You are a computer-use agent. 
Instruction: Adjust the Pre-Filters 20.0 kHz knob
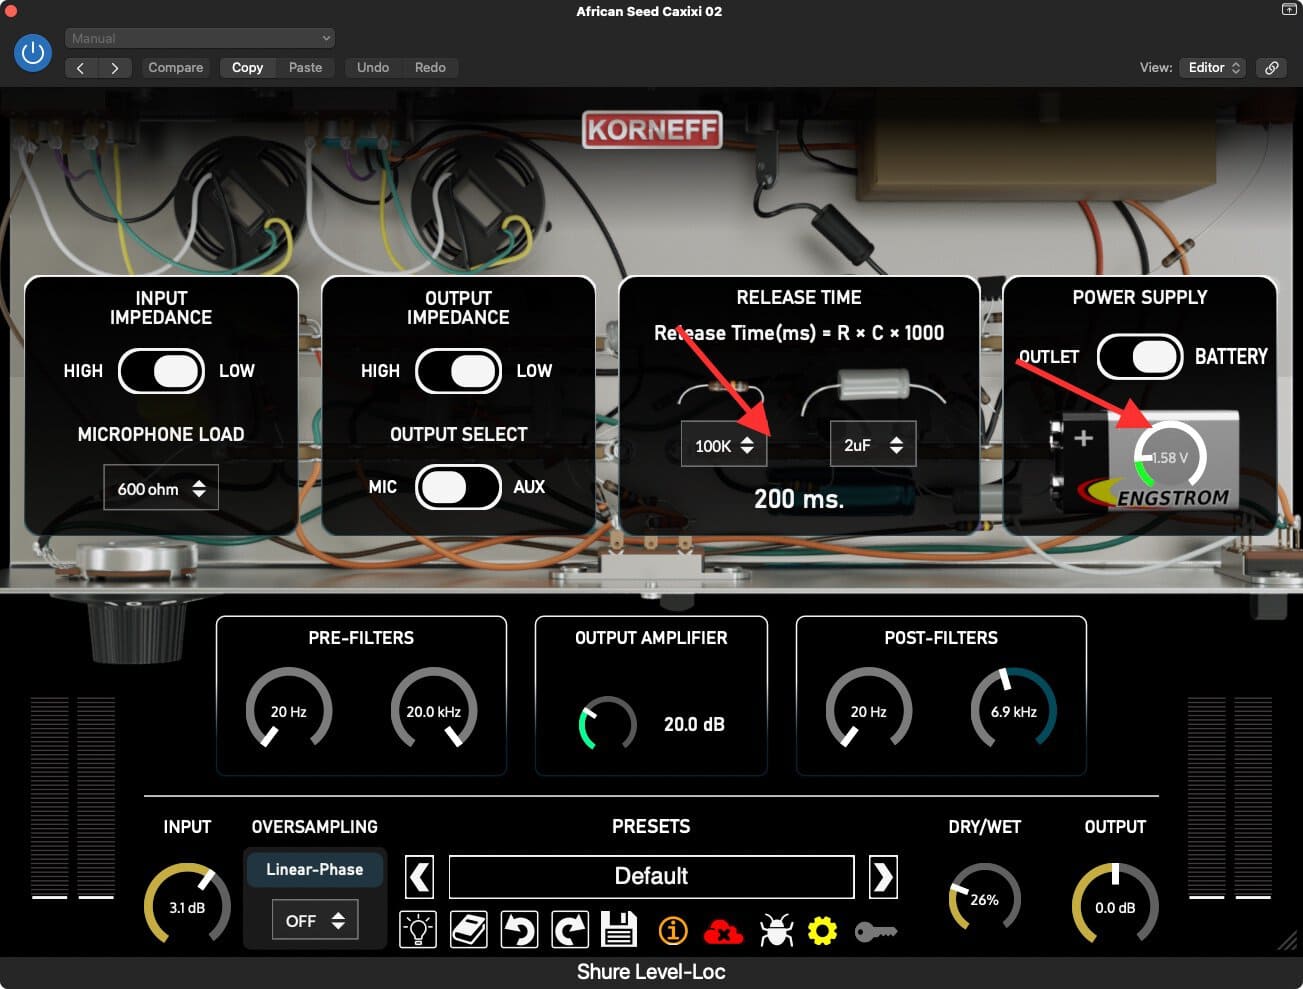tap(433, 710)
